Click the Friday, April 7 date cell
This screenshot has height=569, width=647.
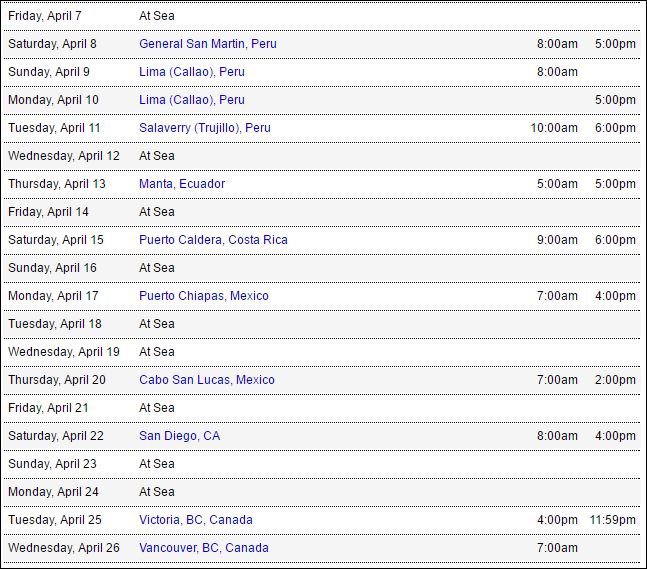[45, 16]
